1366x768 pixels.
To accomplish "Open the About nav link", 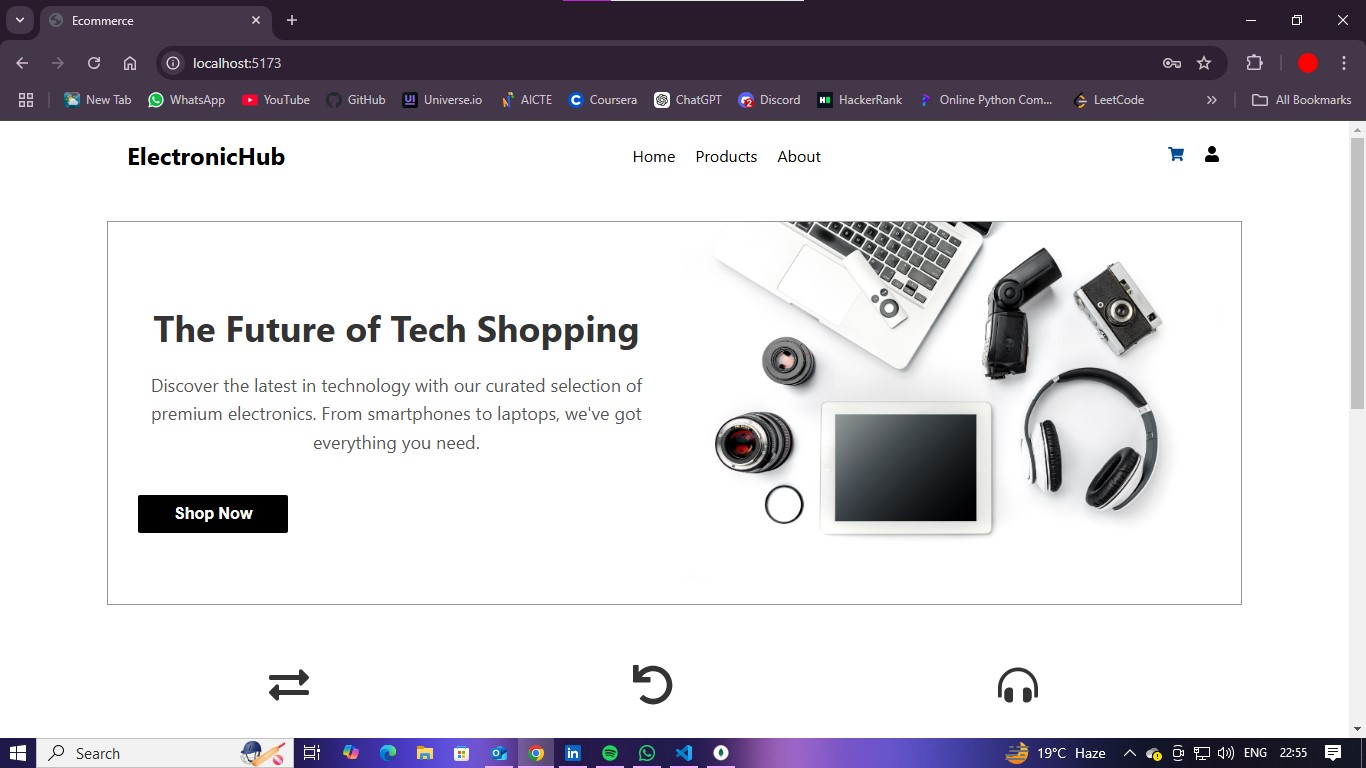I will click(798, 157).
